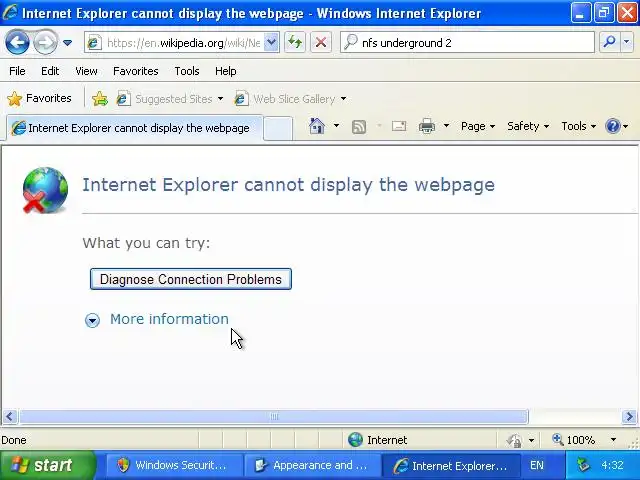Expand the Print options dropdown arrow
This screenshot has width=640, height=480.
[x=447, y=126]
